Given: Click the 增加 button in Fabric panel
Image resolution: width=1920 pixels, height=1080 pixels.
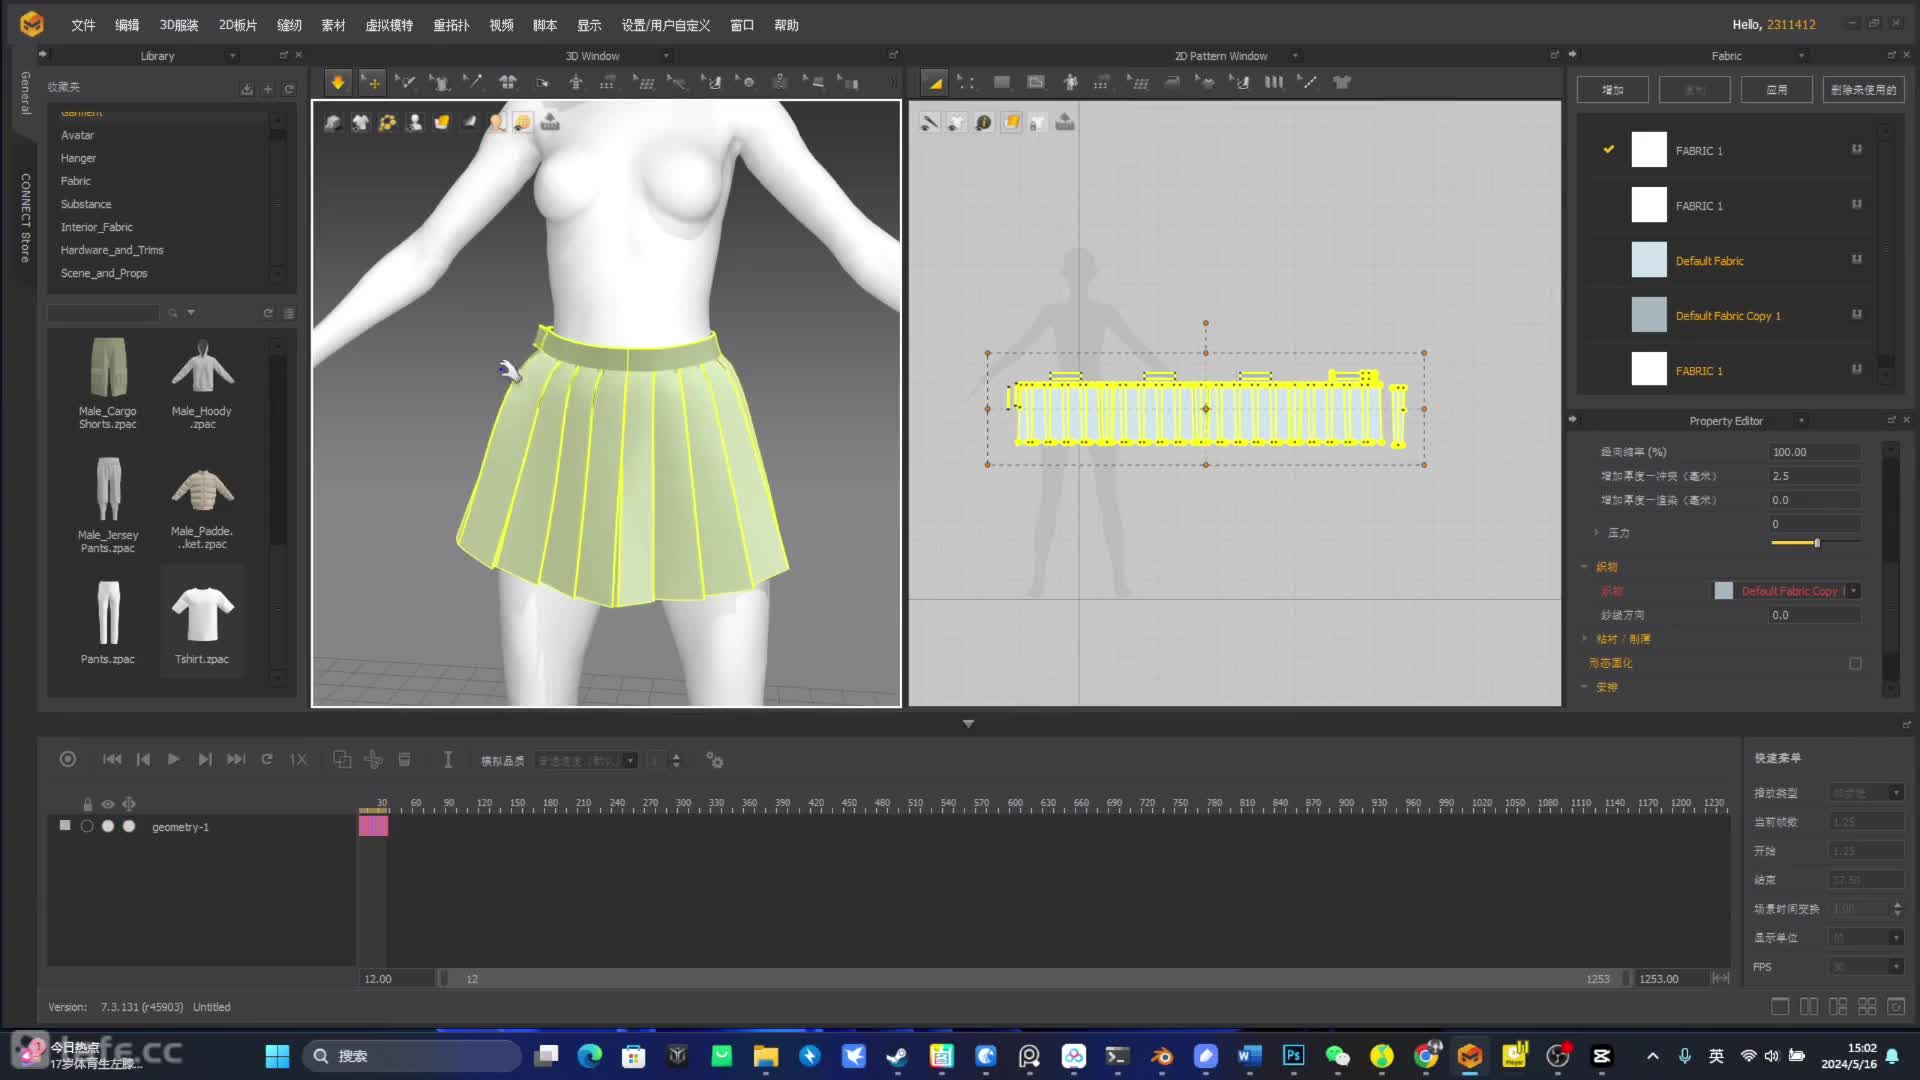Looking at the screenshot, I should [1612, 89].
